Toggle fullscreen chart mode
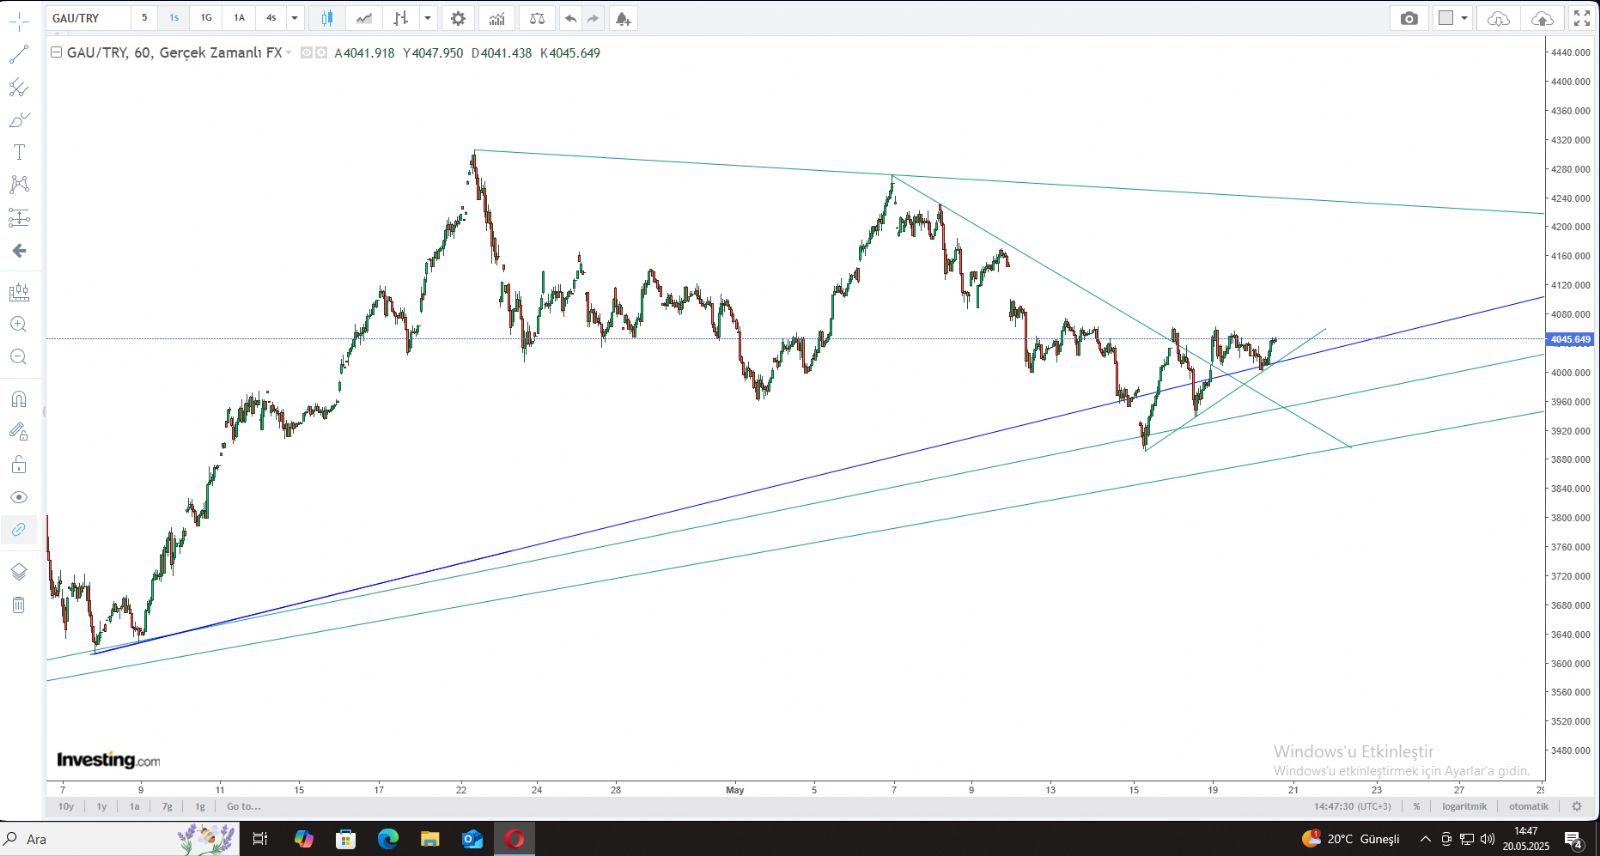This screenshot has width=1600, height=856. [x=1582, y=18]
